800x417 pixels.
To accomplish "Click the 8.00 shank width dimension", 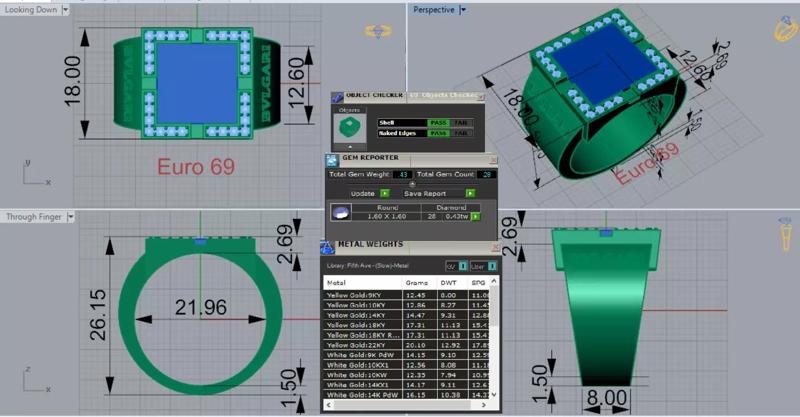I will click(606, 397).
